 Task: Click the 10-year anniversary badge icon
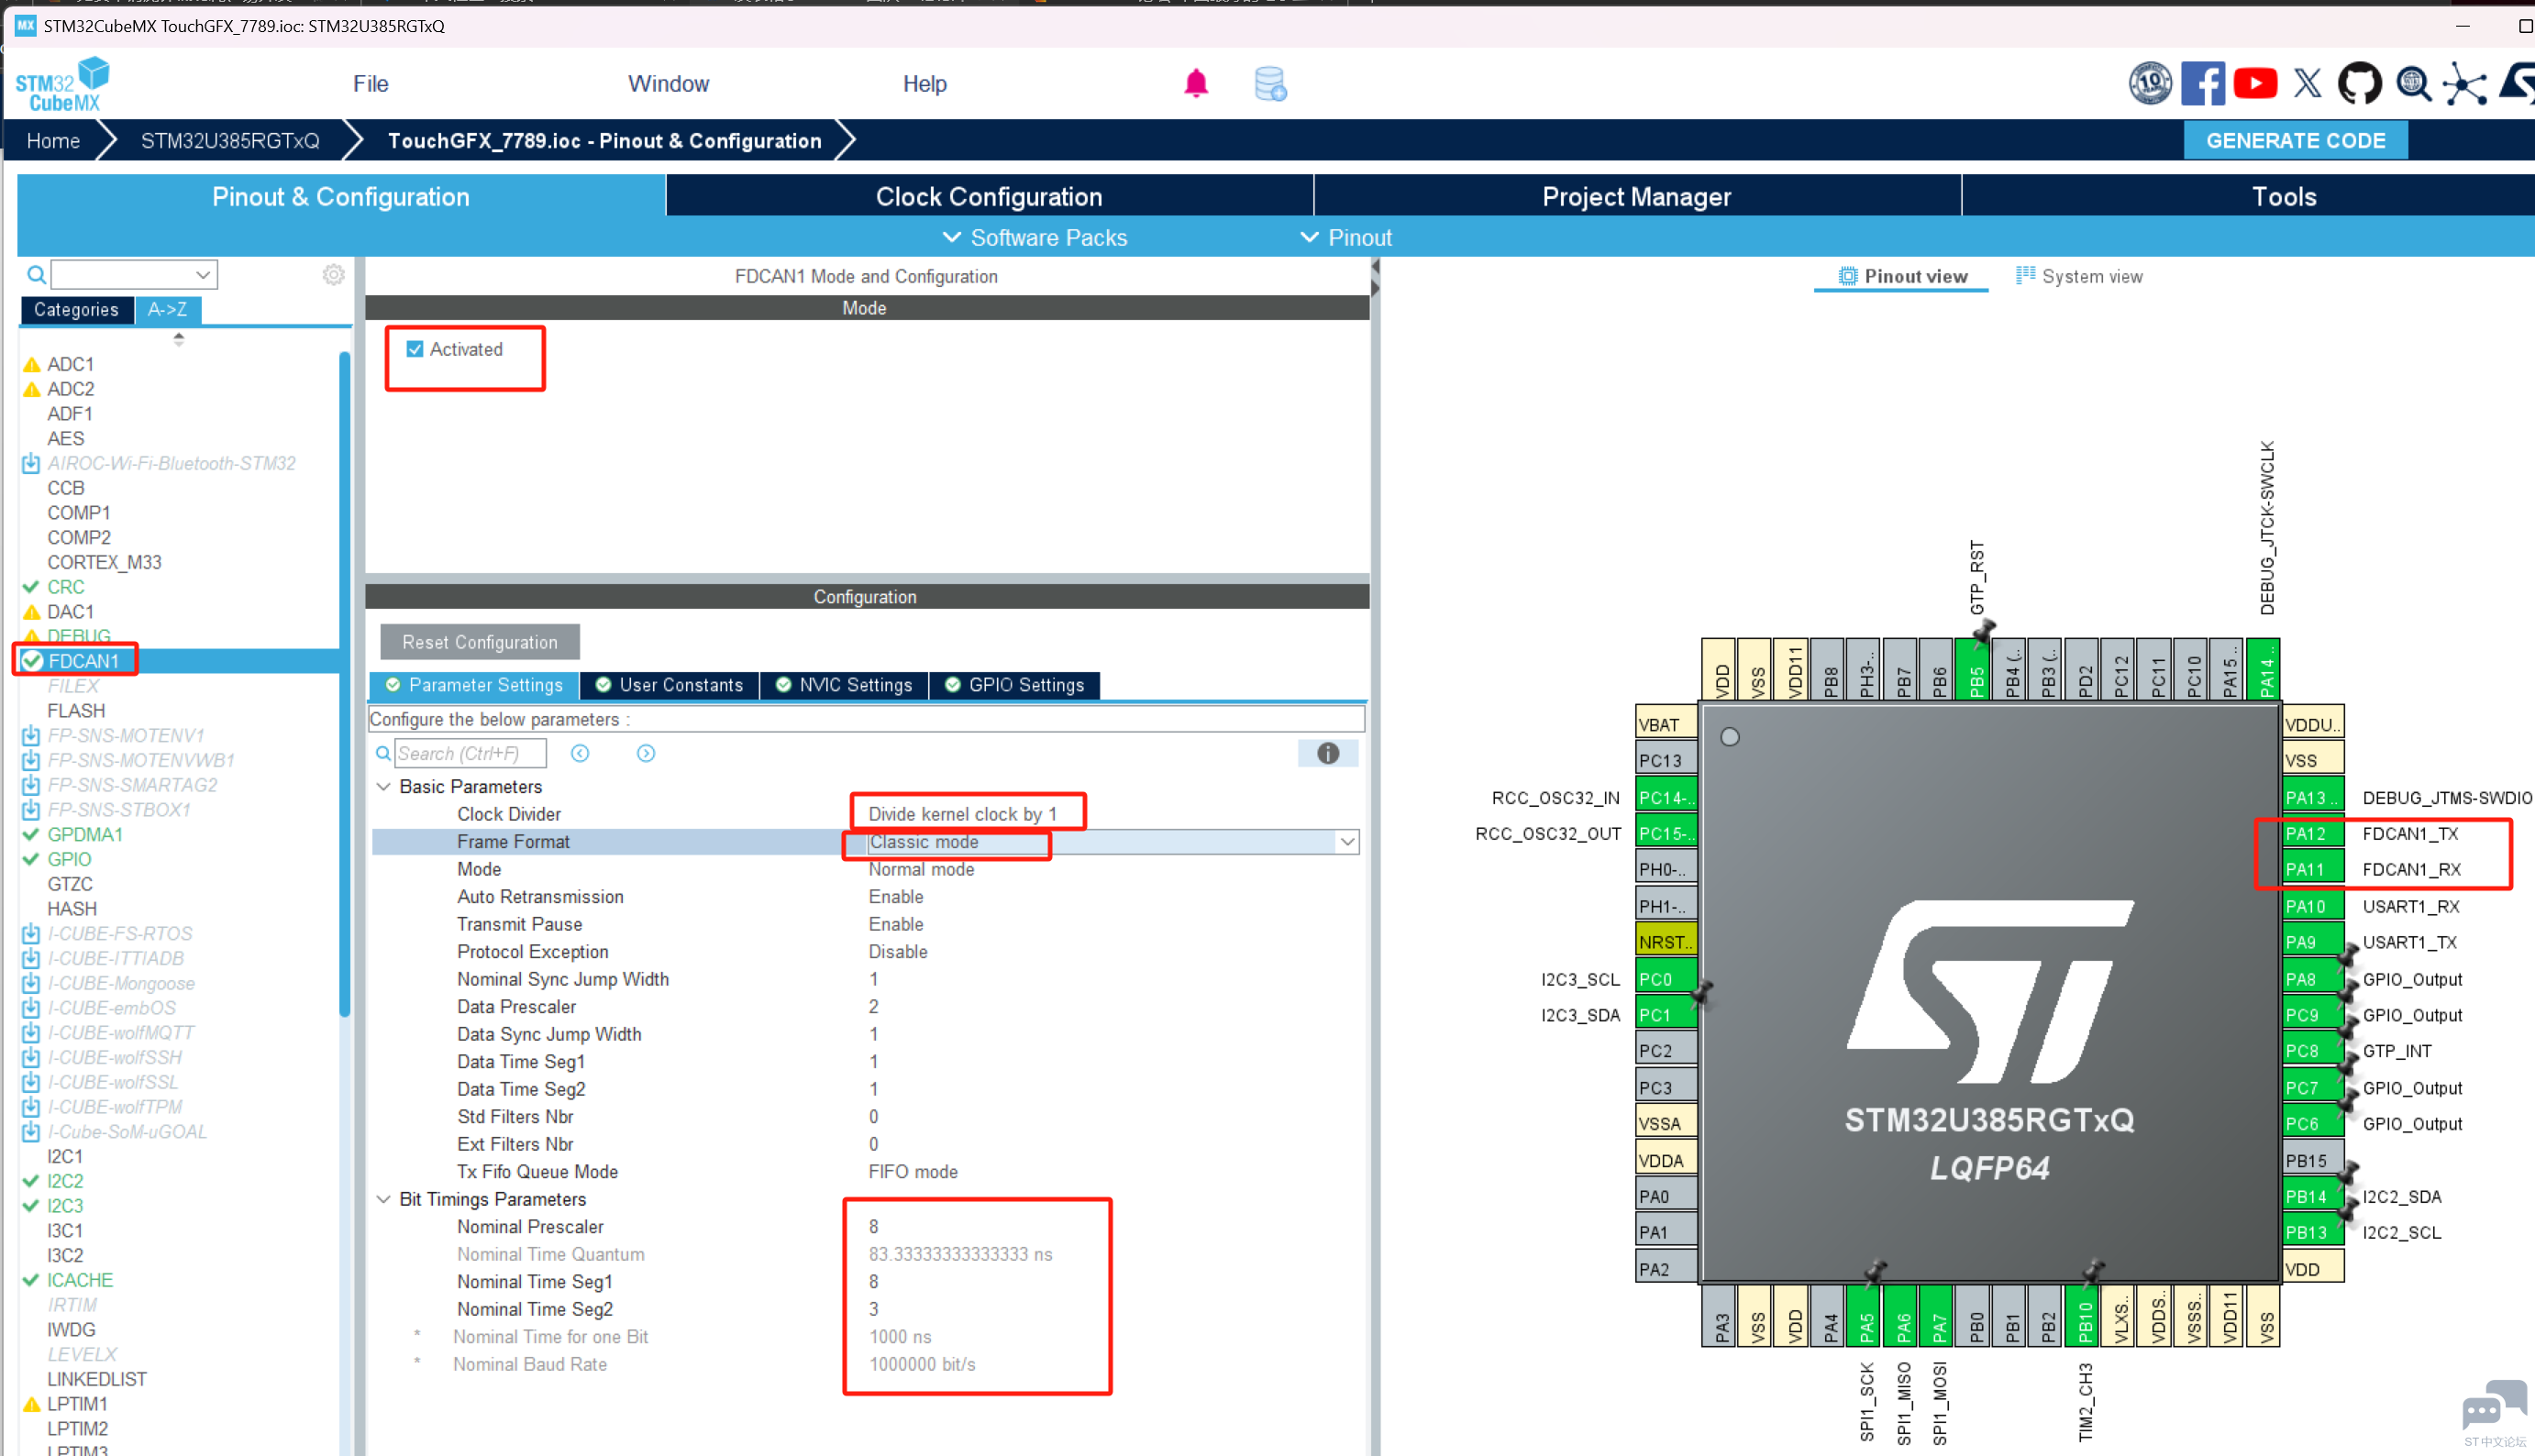2150,83
